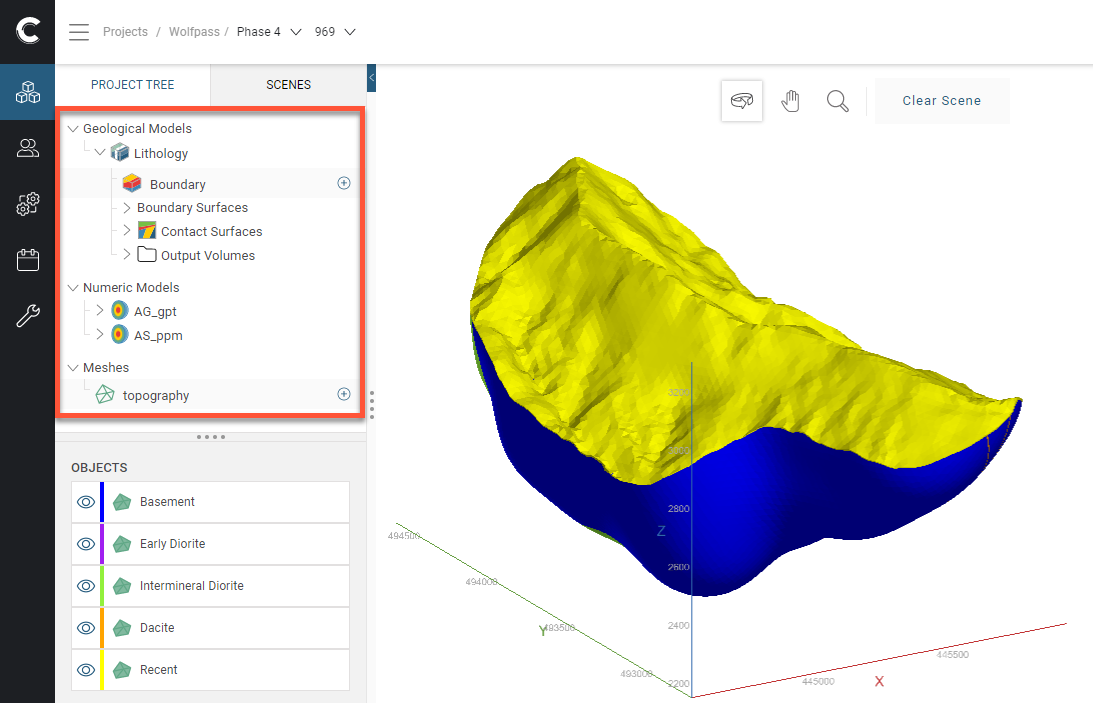Screen dimensions: 1093x703
Task: Switch to the Project Tree tab
Action: (133, 85)
